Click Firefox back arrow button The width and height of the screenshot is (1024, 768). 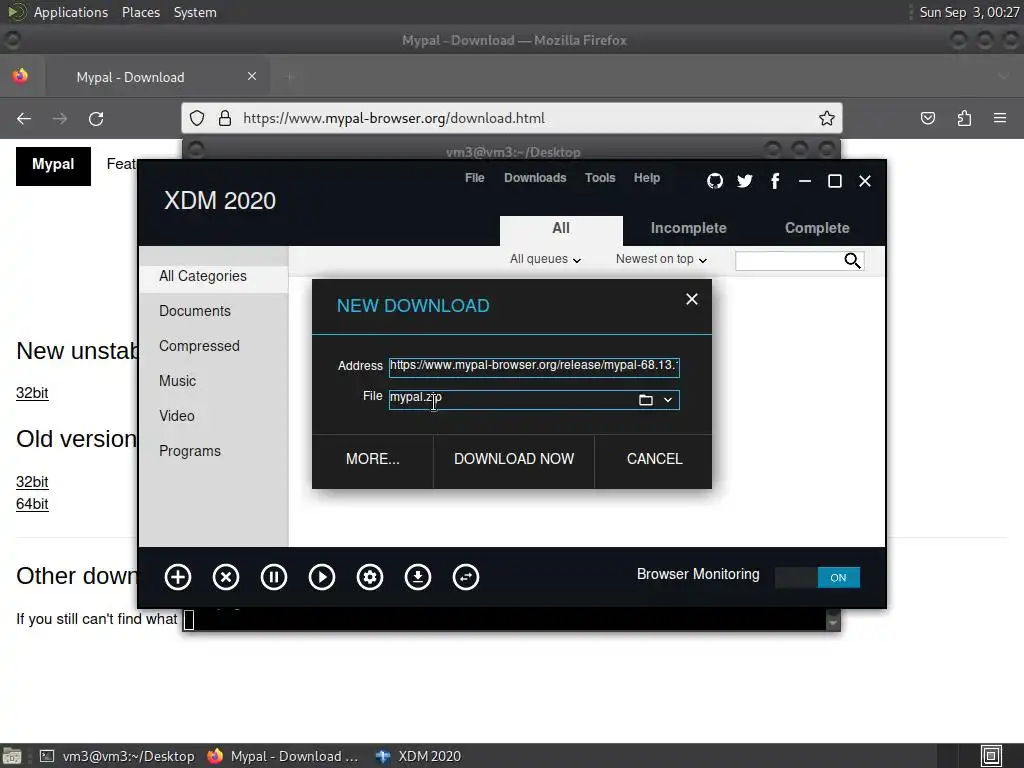[x=24, y=119]
